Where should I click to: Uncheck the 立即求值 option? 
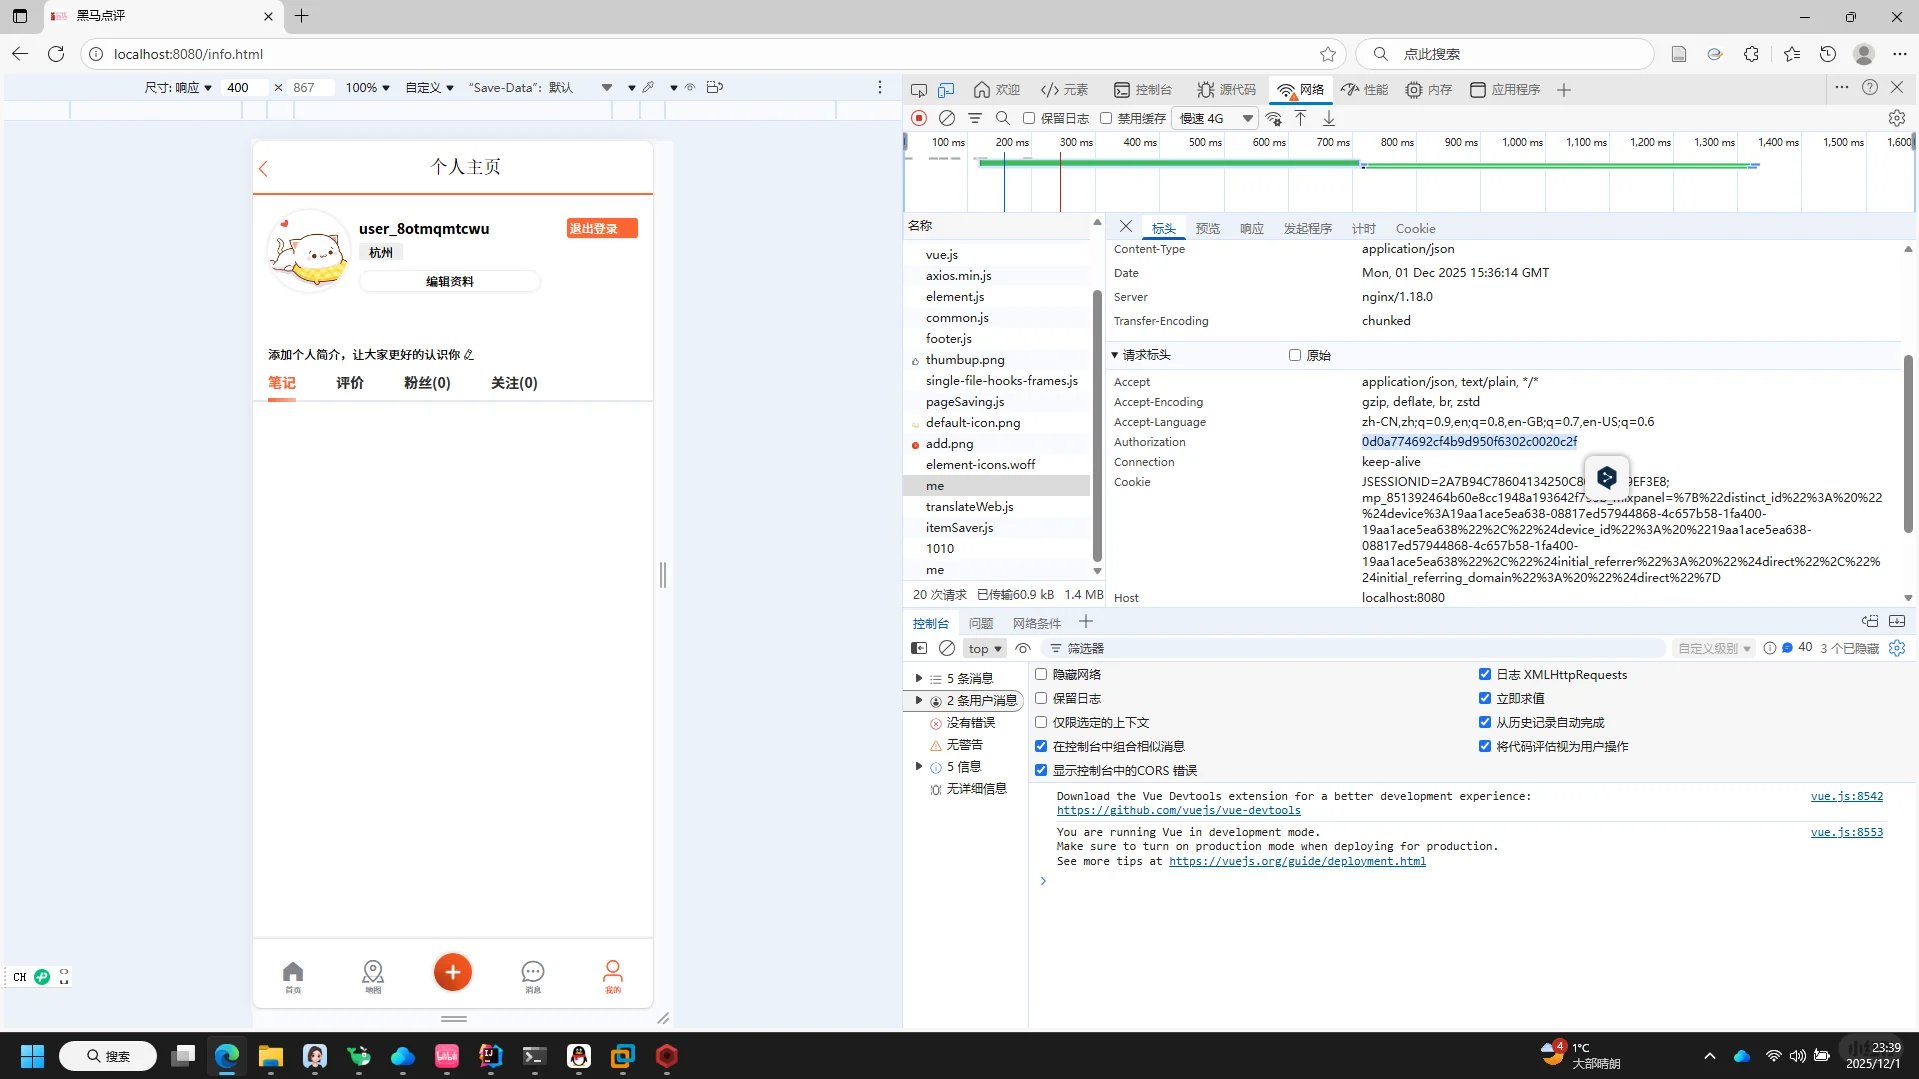(x=1485, y=698)
